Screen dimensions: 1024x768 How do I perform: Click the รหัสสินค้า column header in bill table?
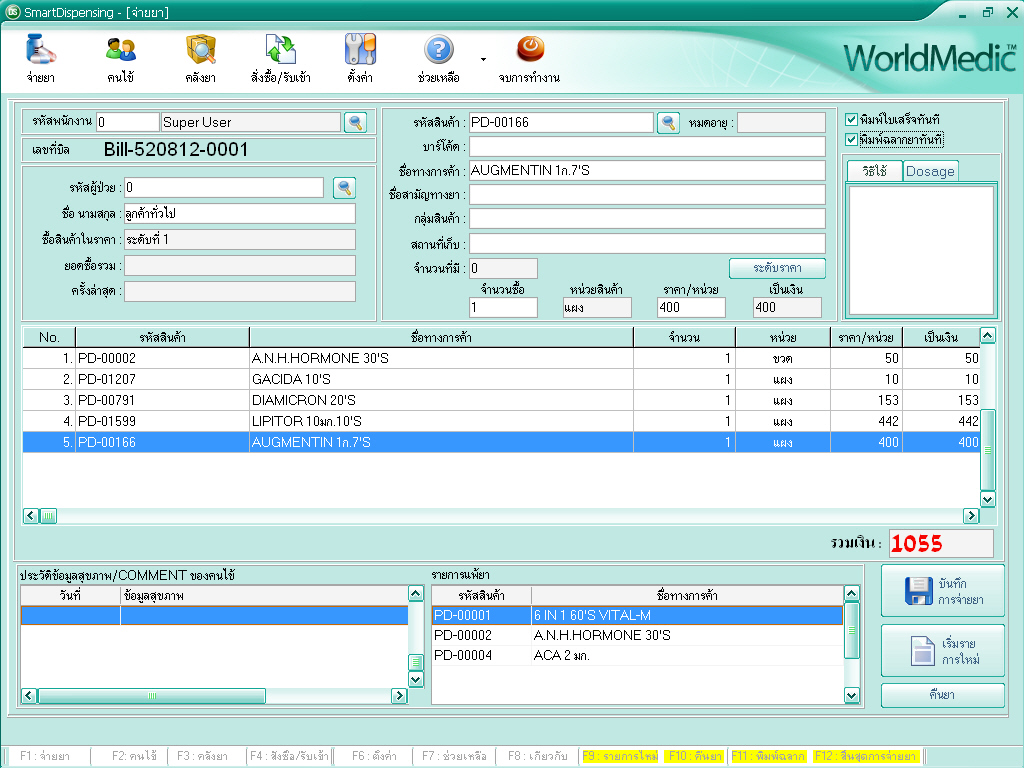tap(163, 337)
